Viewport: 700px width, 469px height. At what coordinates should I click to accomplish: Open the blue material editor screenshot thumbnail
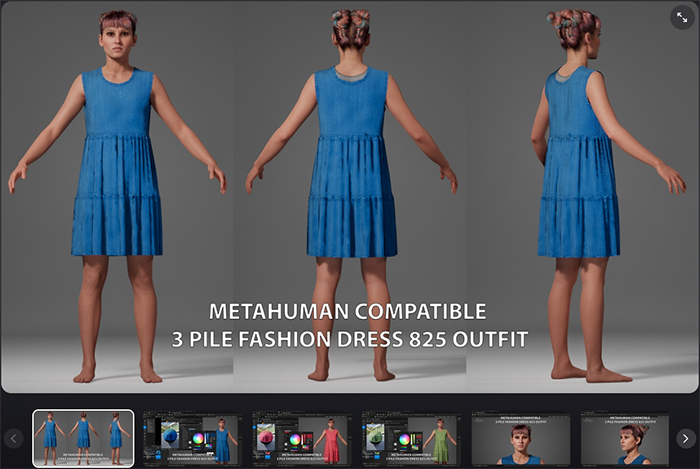pyautogui.click(x=192, y=438)
